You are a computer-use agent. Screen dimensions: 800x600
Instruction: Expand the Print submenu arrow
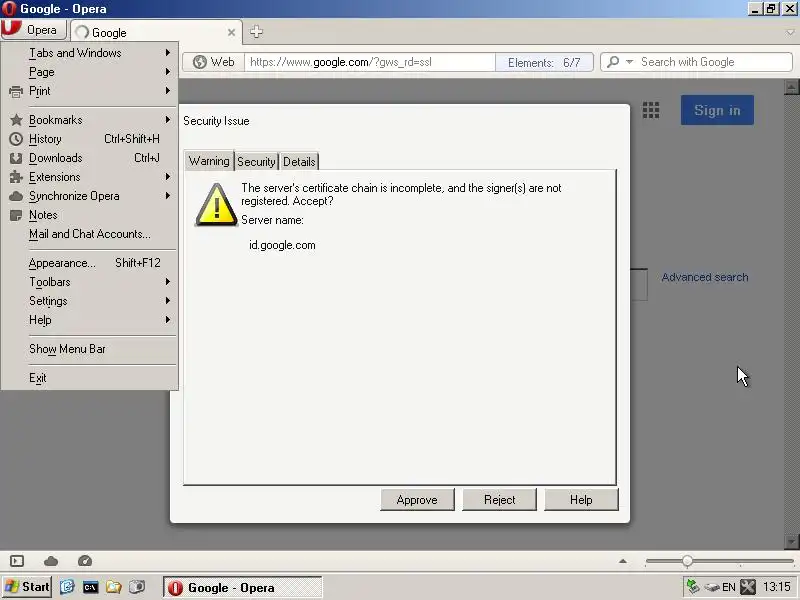(x=167, y=91)
